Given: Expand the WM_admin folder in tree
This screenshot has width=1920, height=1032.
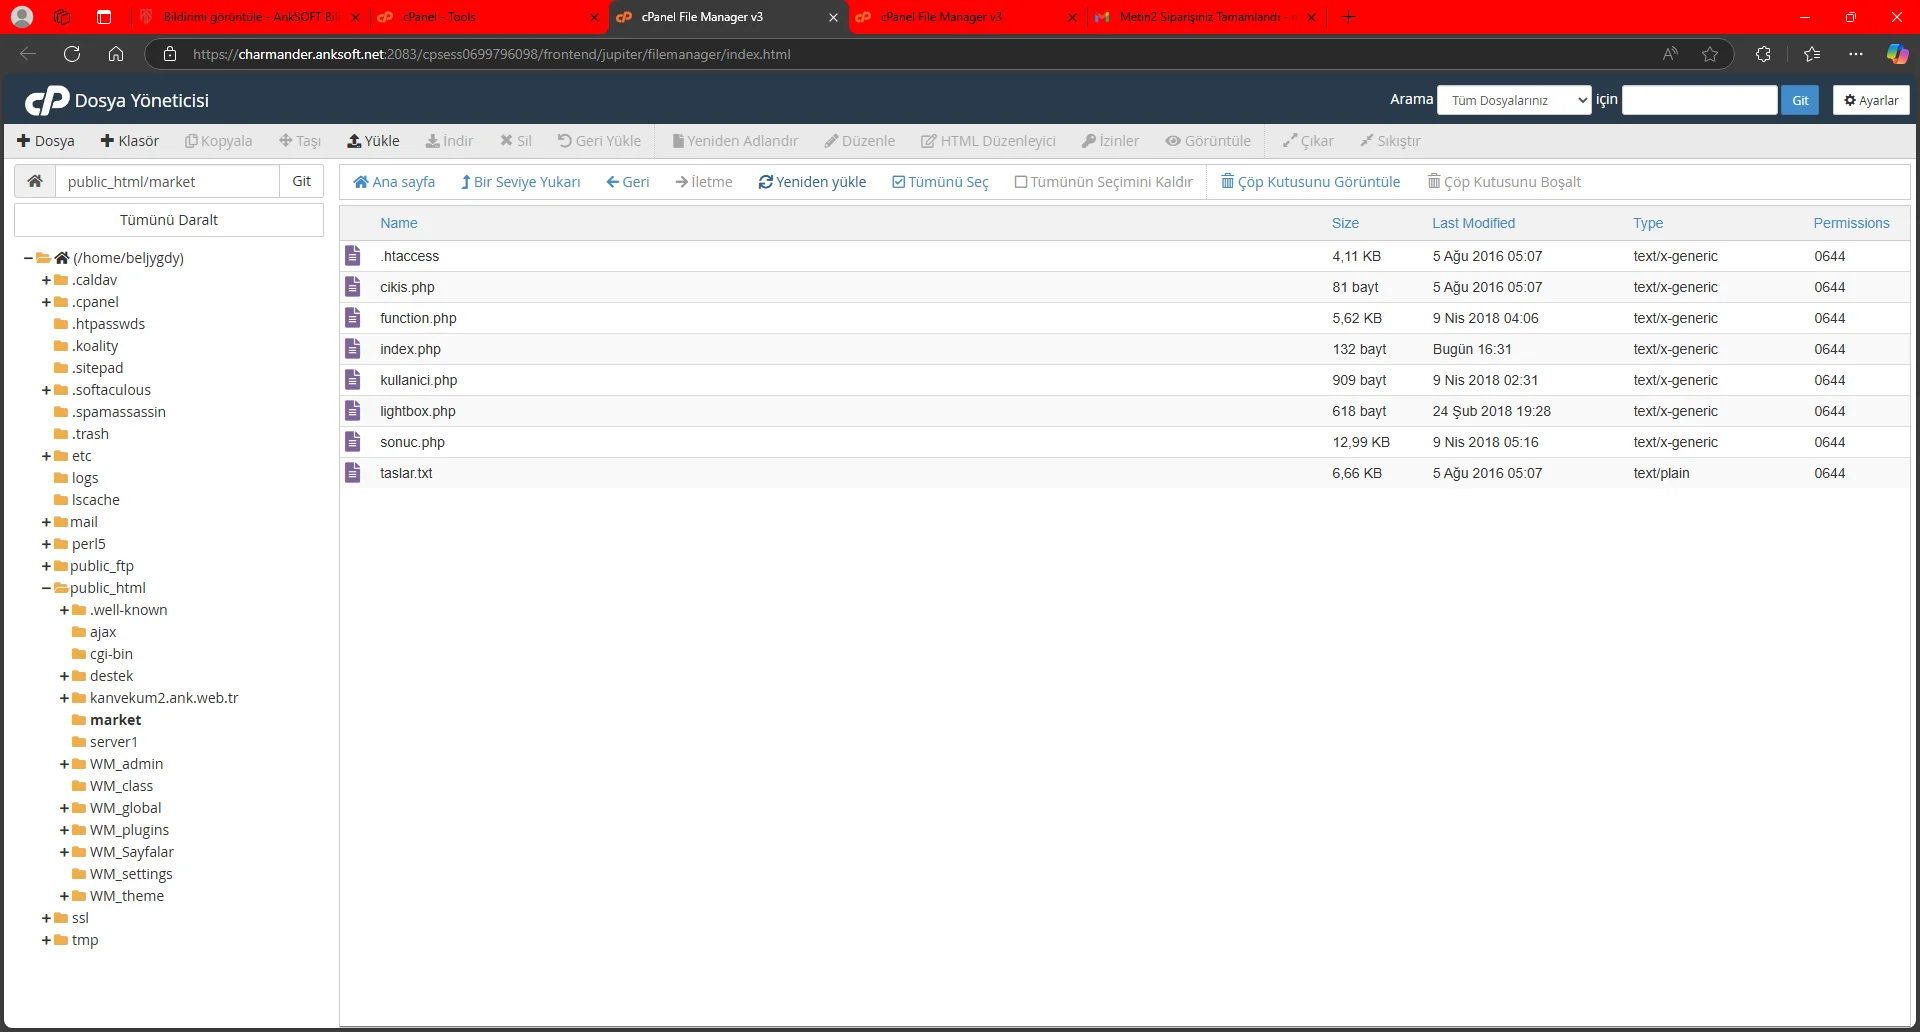Looking at the screenshot, I should point(64,764).
